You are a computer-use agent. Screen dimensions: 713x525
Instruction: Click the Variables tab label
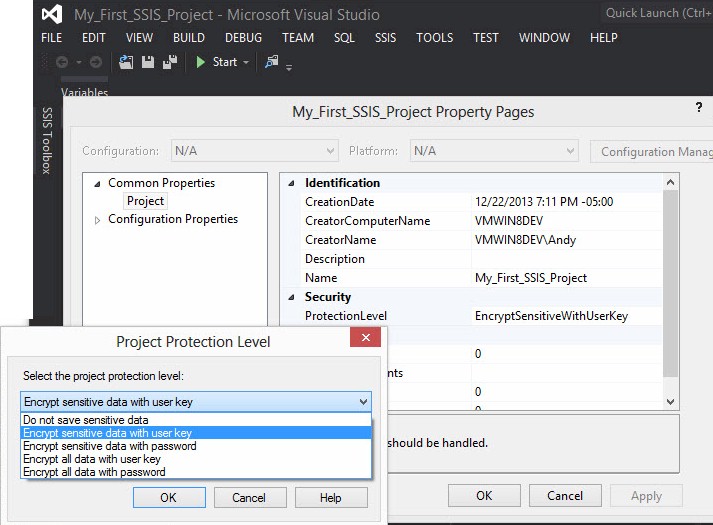pos(85,91)
